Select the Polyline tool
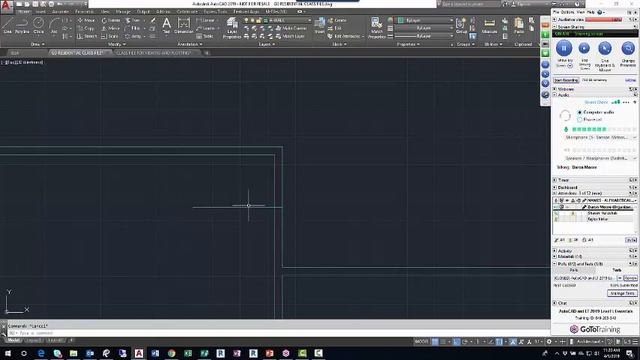 click(x=22, y=26)
